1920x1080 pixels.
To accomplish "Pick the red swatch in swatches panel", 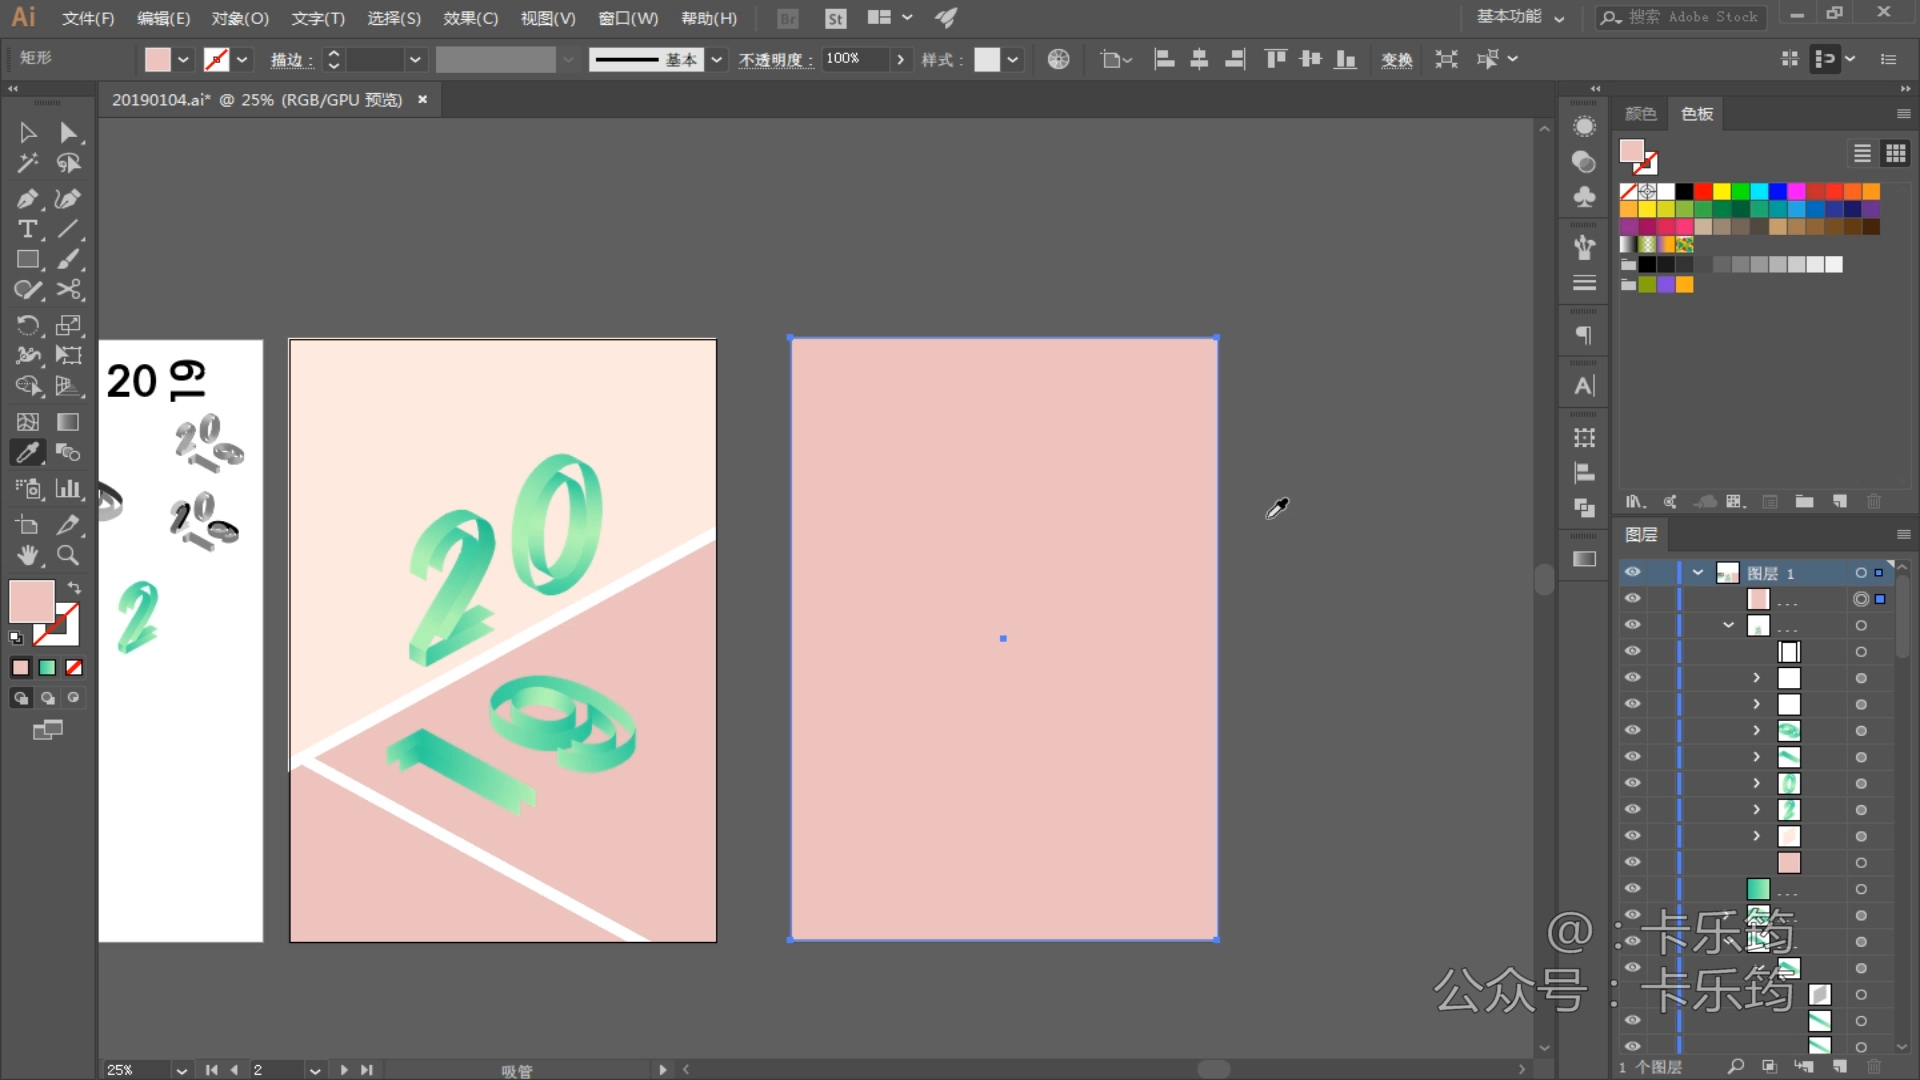I will pyautogui.click(x=1703, y=191).
